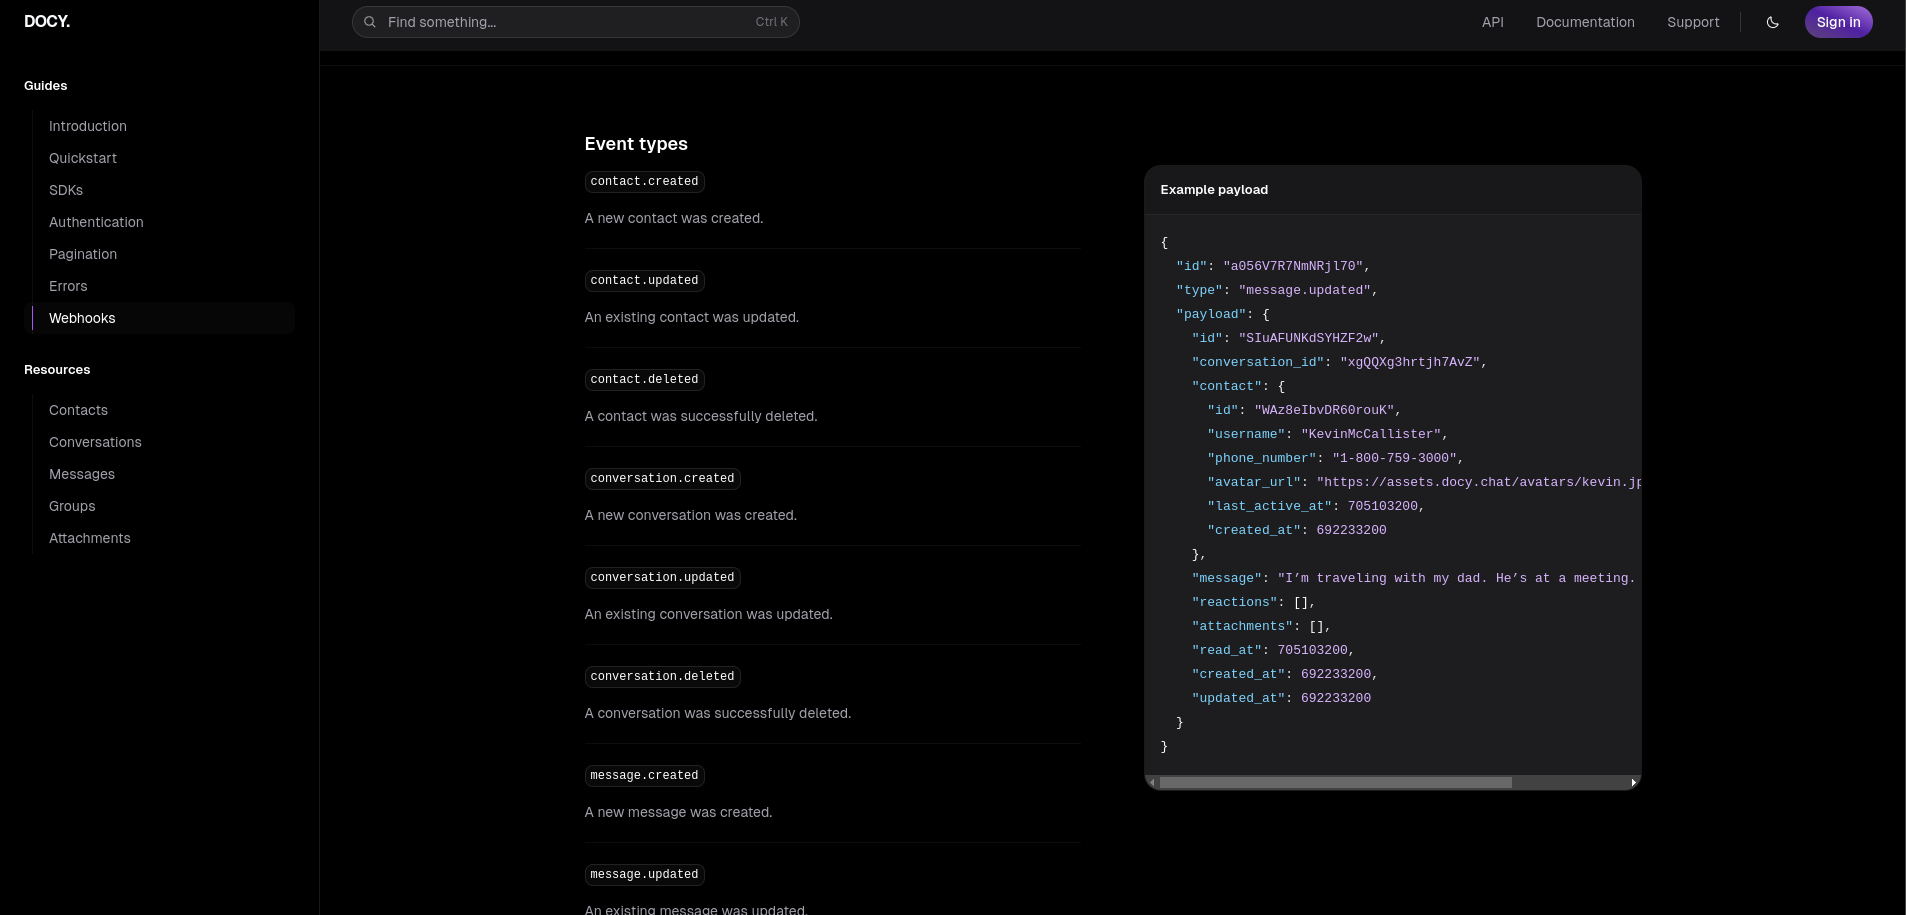The width and height of the screenshot is (1906, 915).
Task: Open Pagination guide
Action: click(x=83, y=254)
